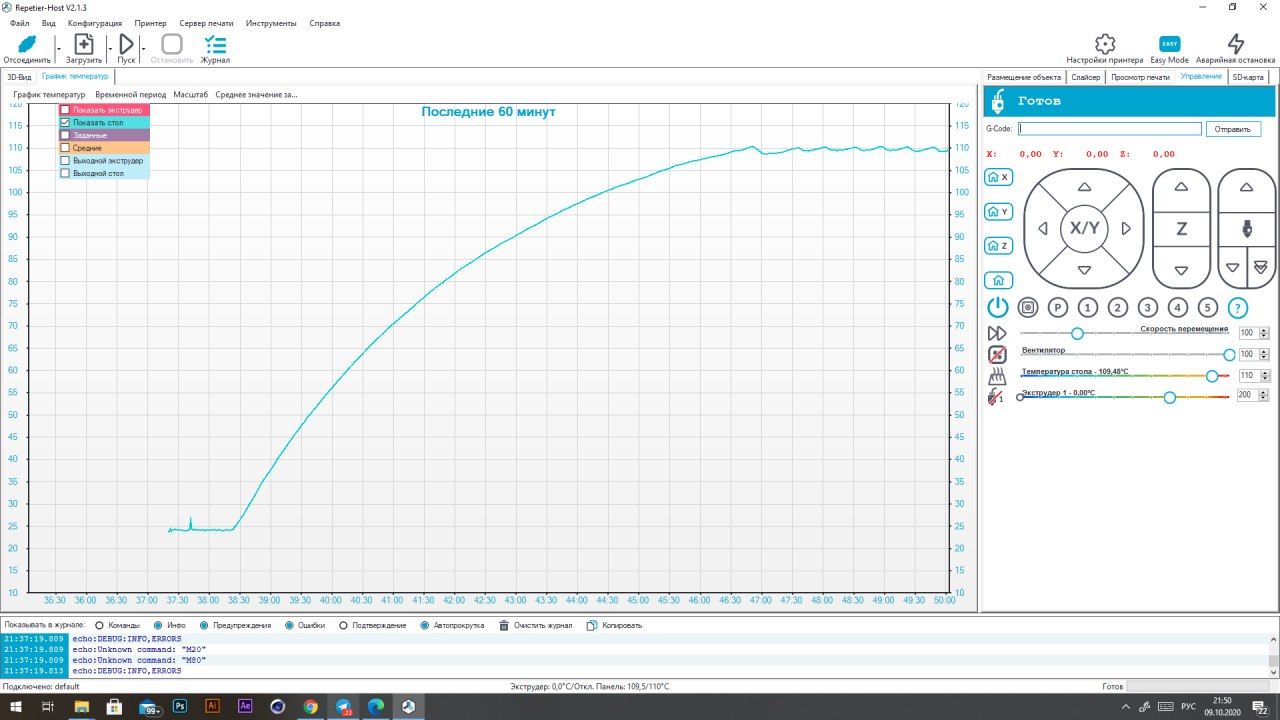Raise the Z axis
Image resolution: width=1280 pixels, height=720 pixels.
pos(1181,187)
